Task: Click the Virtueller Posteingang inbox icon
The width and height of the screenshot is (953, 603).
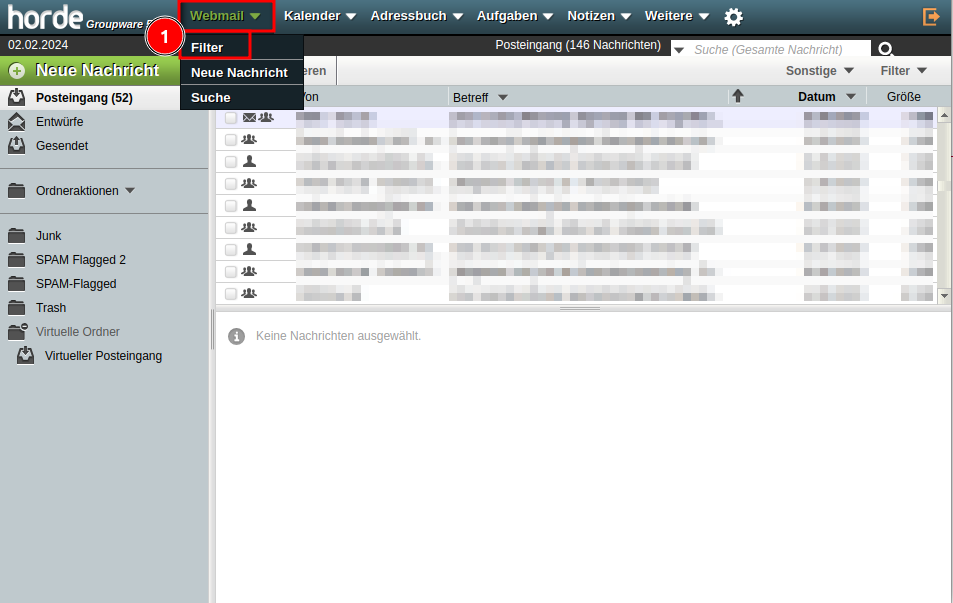Action: click(x=26, y=356)
